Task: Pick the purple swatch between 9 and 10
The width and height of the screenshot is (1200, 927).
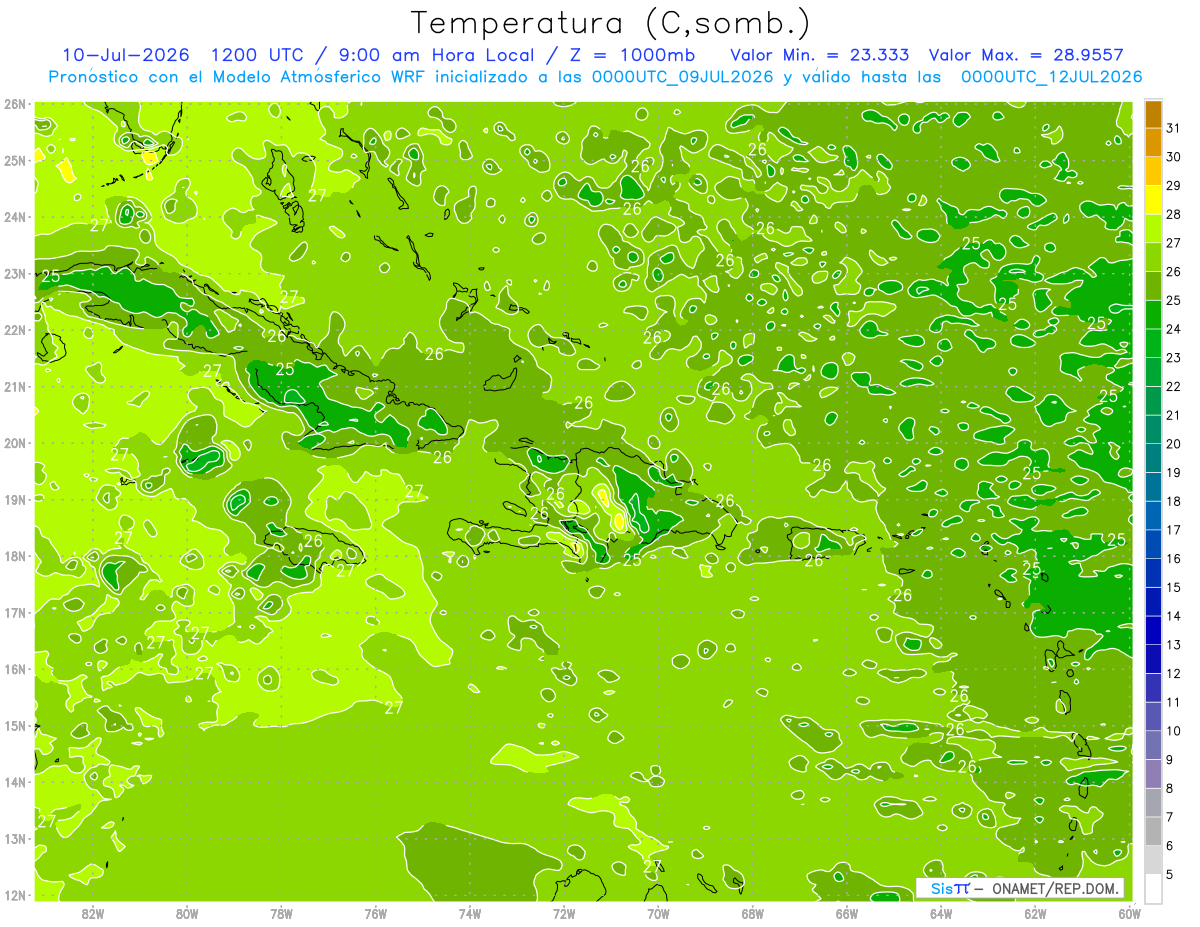Action: coord(1153,746)
